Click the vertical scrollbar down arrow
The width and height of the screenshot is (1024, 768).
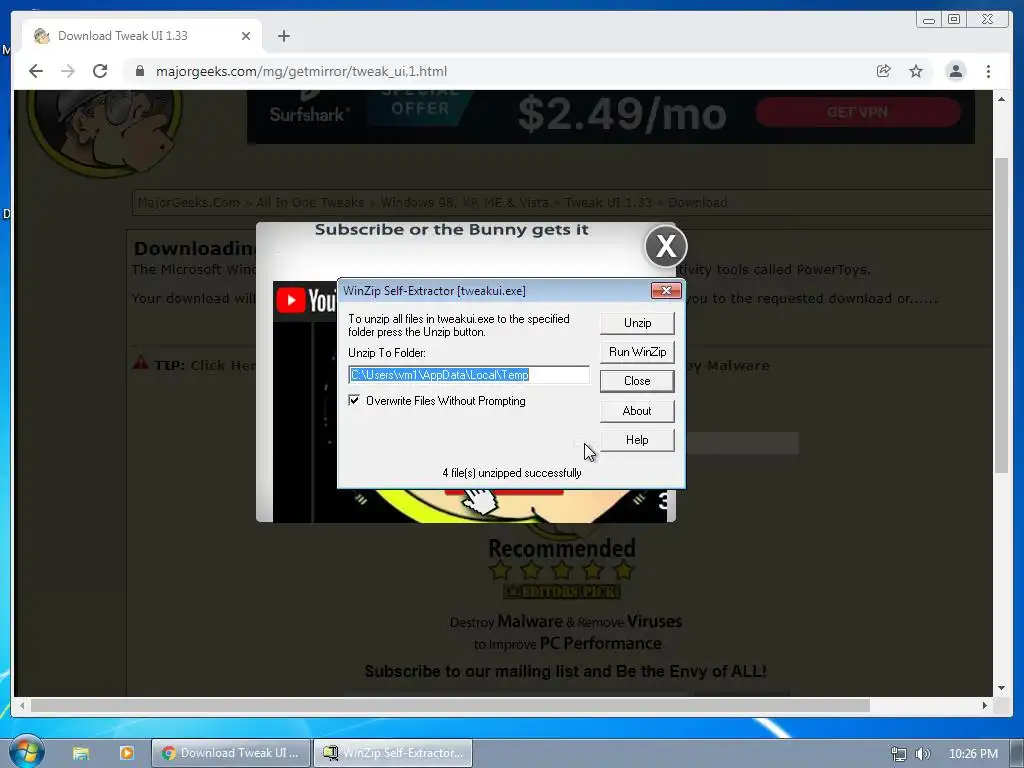click(1001, 688)
